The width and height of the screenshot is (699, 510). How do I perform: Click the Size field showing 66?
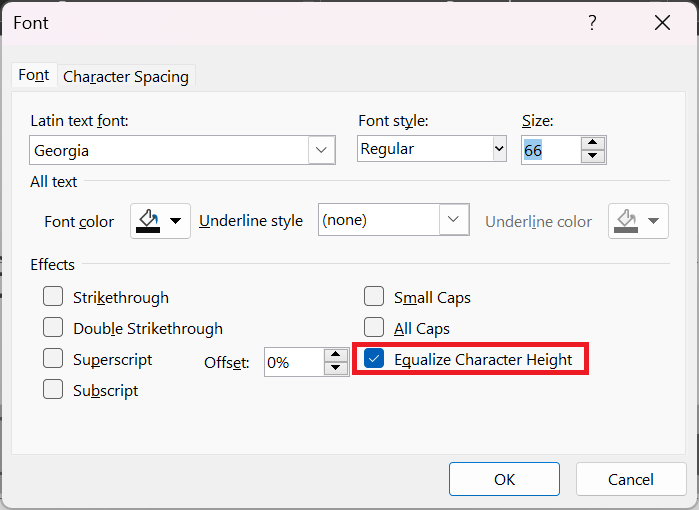[x=551, y=150]
